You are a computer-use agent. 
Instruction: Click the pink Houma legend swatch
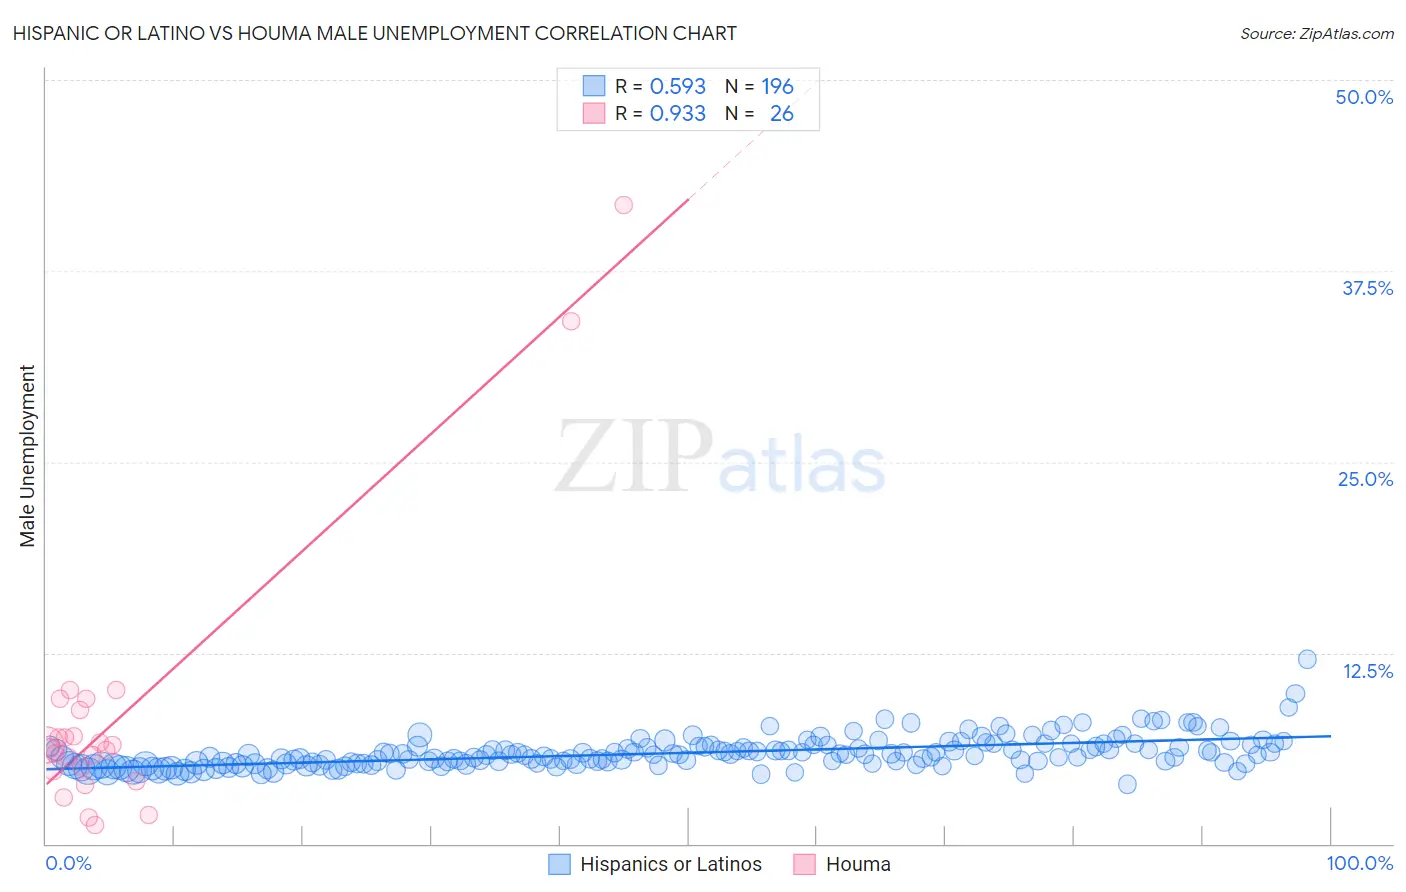coord(805,864)
